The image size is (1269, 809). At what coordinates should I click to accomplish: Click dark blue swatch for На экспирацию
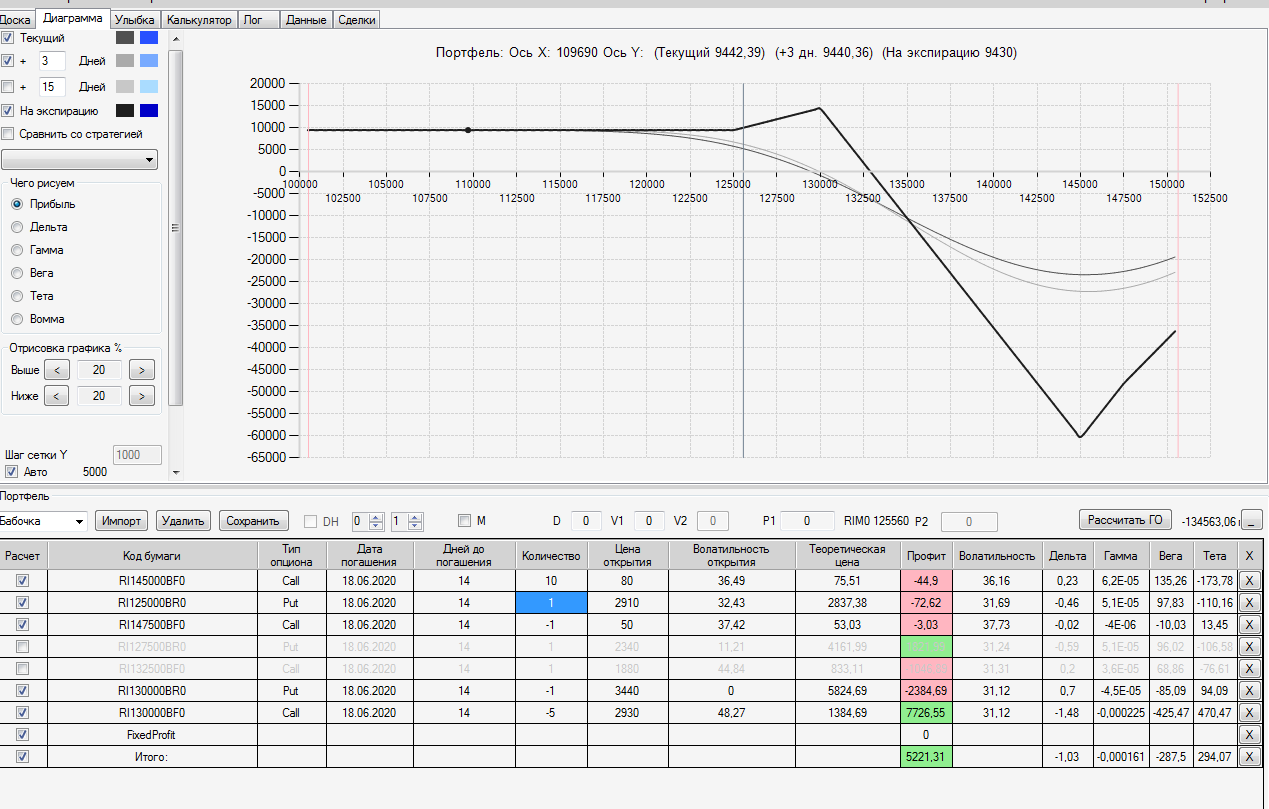pos(149,111)
